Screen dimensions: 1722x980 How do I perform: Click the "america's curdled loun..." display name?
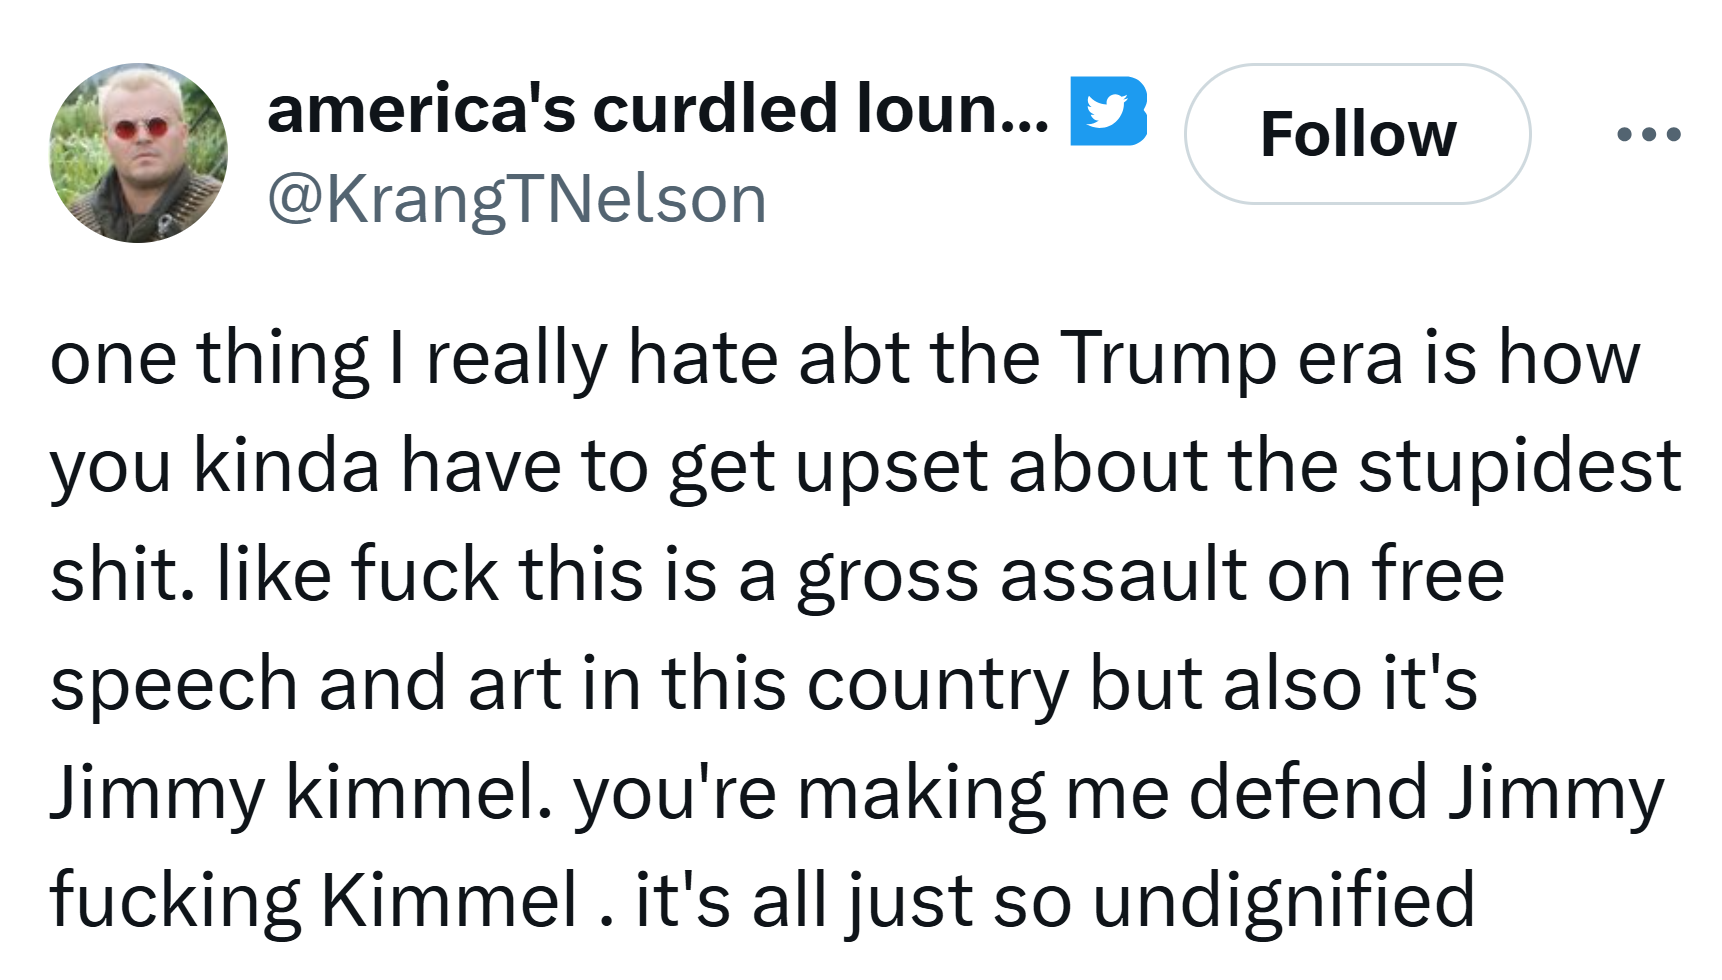[658, 109]
